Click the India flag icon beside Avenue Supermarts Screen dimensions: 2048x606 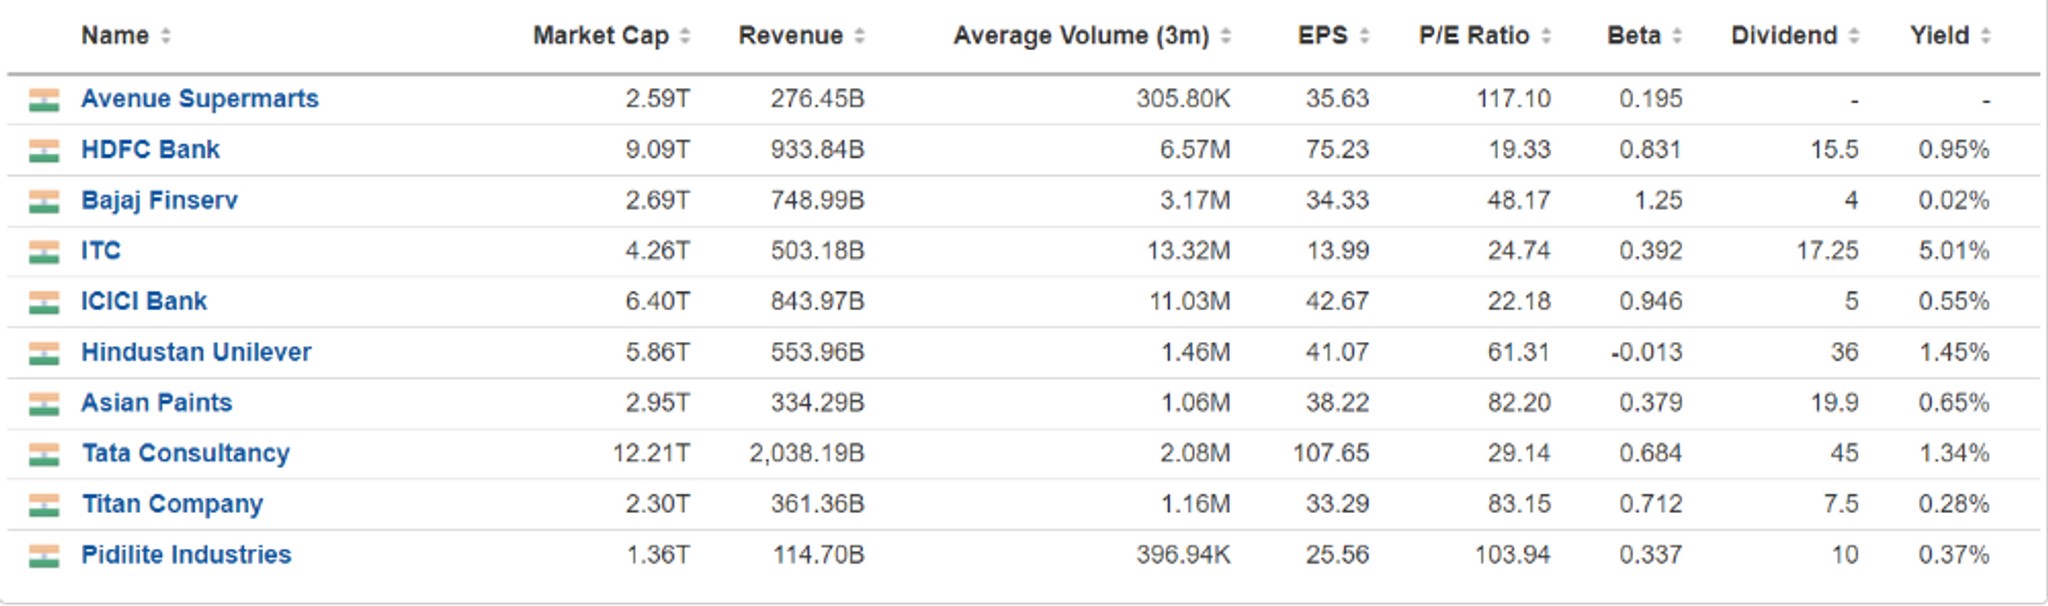pyautogui.click(x=44, y=100)
